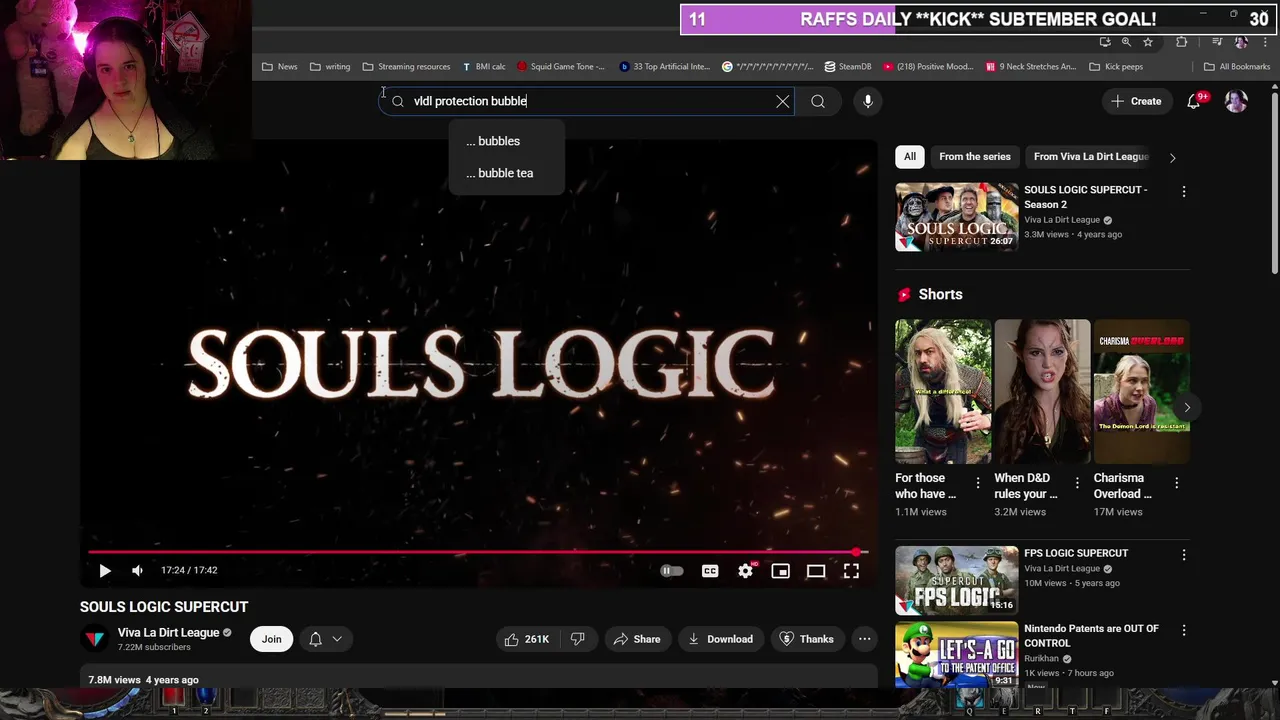Toggle the autoplay switch
Viewport: 1280px width, 720px height.
point(672,571)
